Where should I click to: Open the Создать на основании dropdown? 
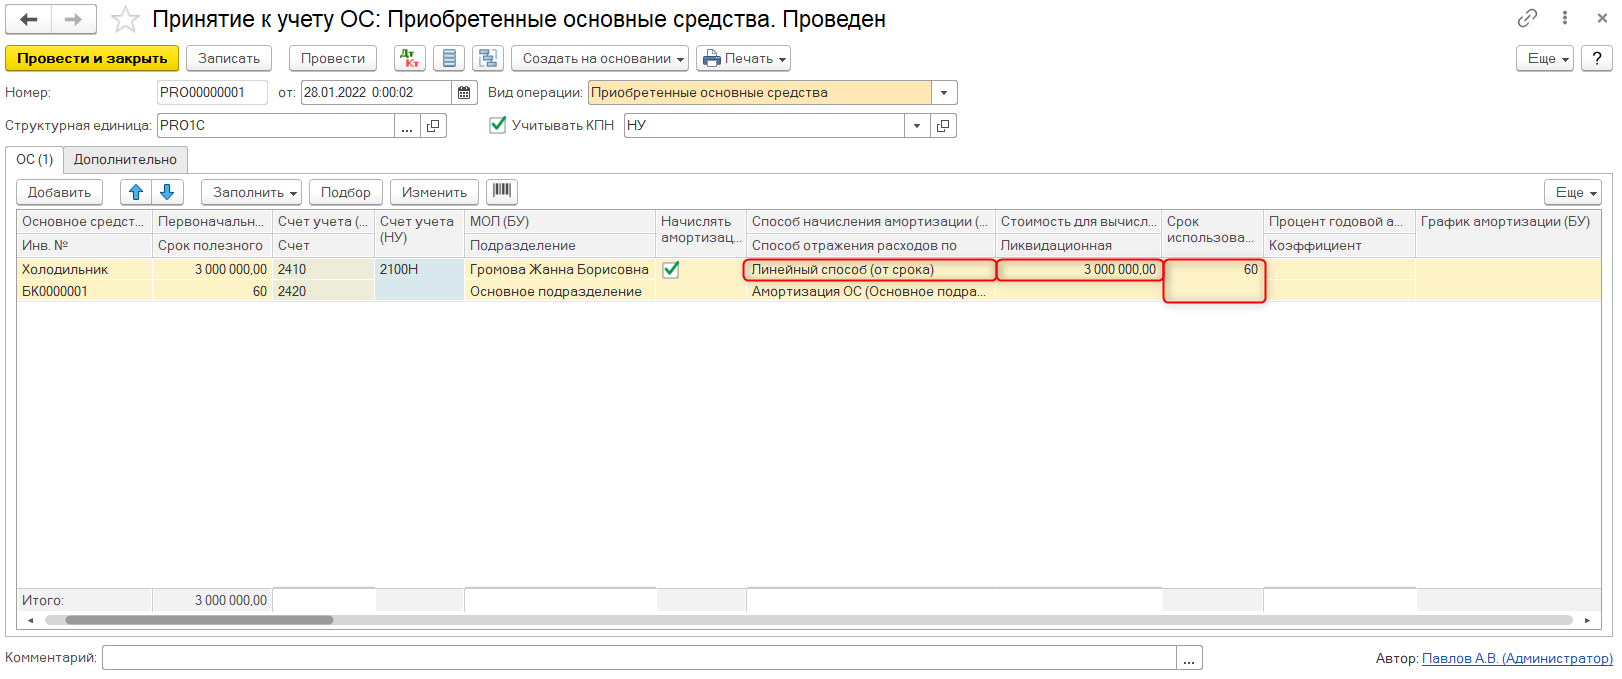point(600,59)
